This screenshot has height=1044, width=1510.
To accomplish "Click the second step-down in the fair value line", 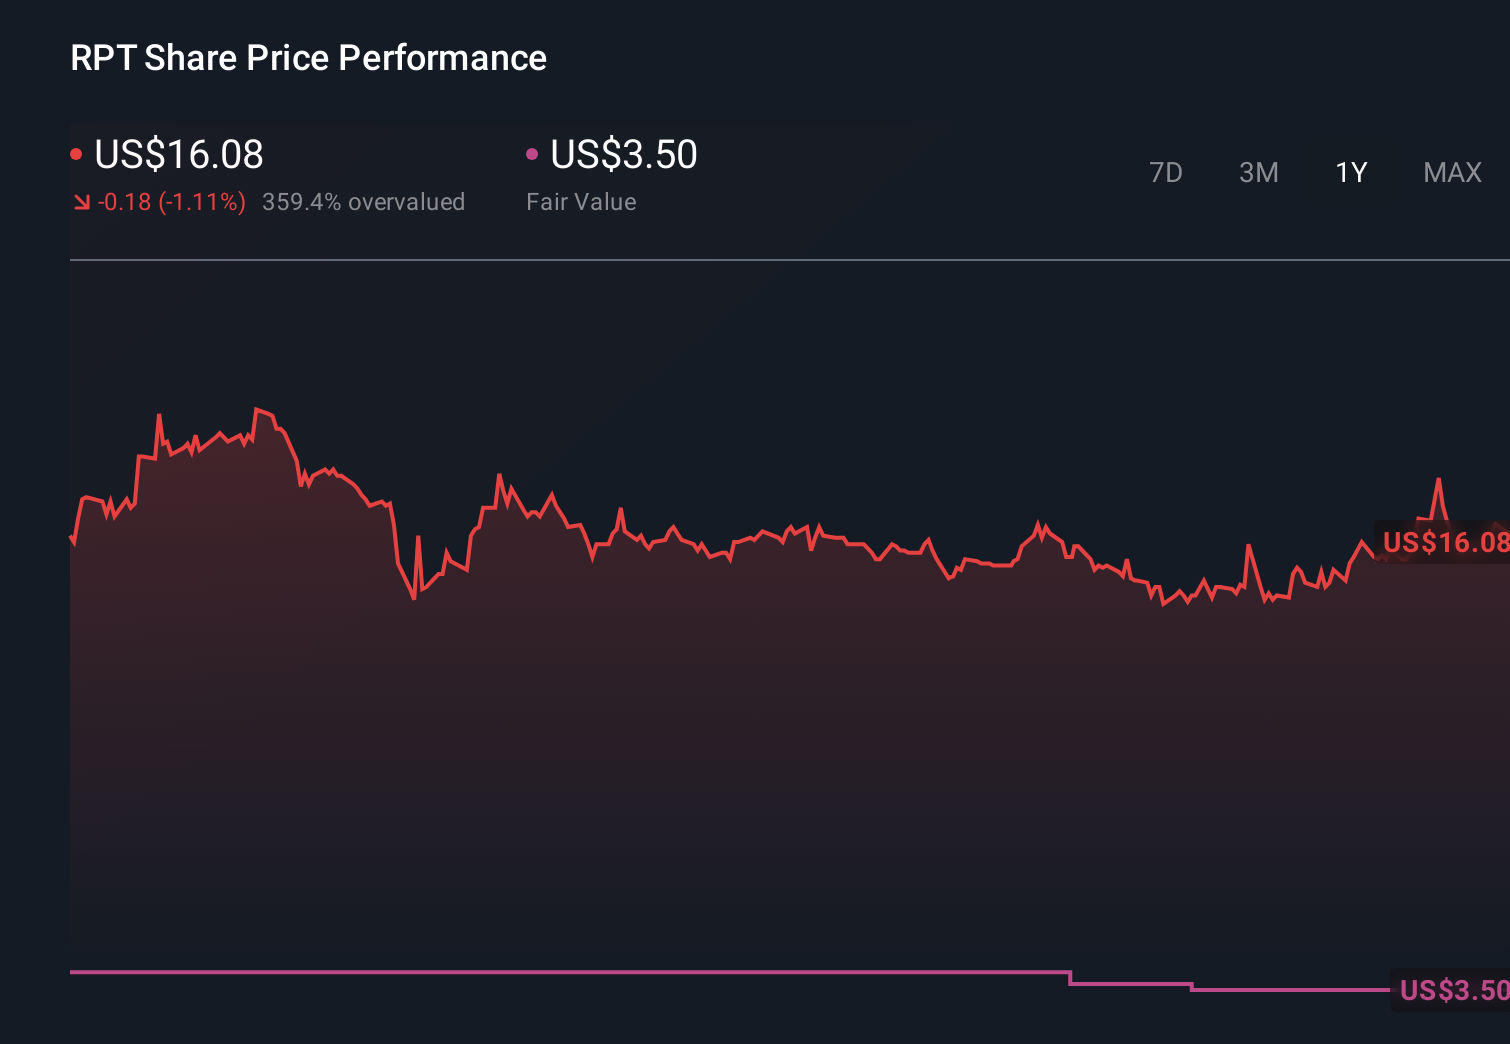I will (x=1192, y=987).
